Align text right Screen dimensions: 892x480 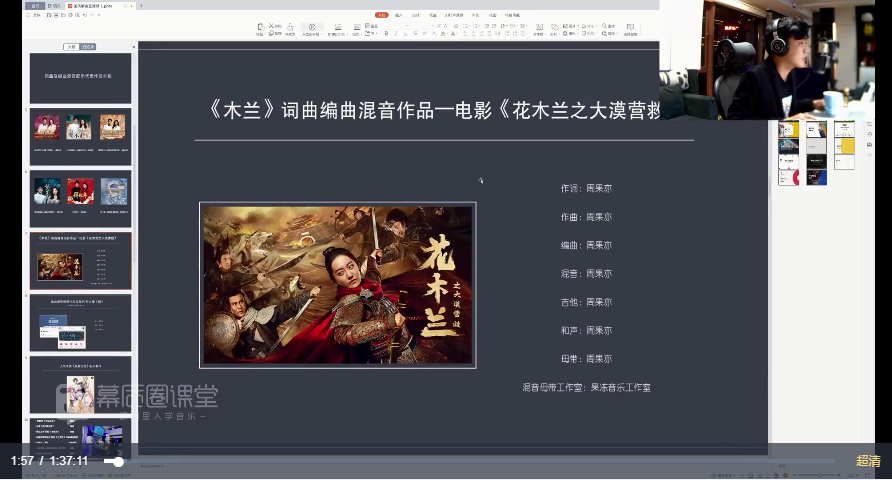[481, 33]
